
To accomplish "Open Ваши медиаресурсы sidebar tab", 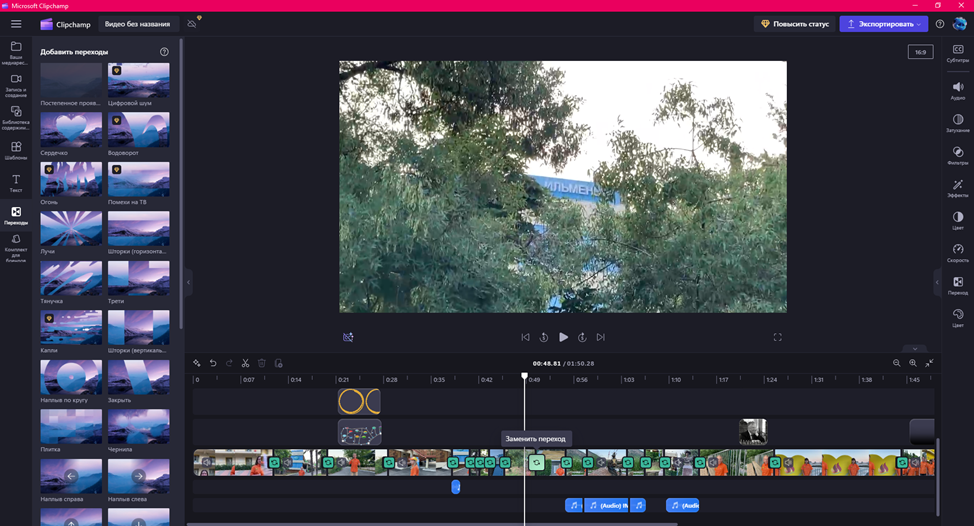I will click(16, 53).
